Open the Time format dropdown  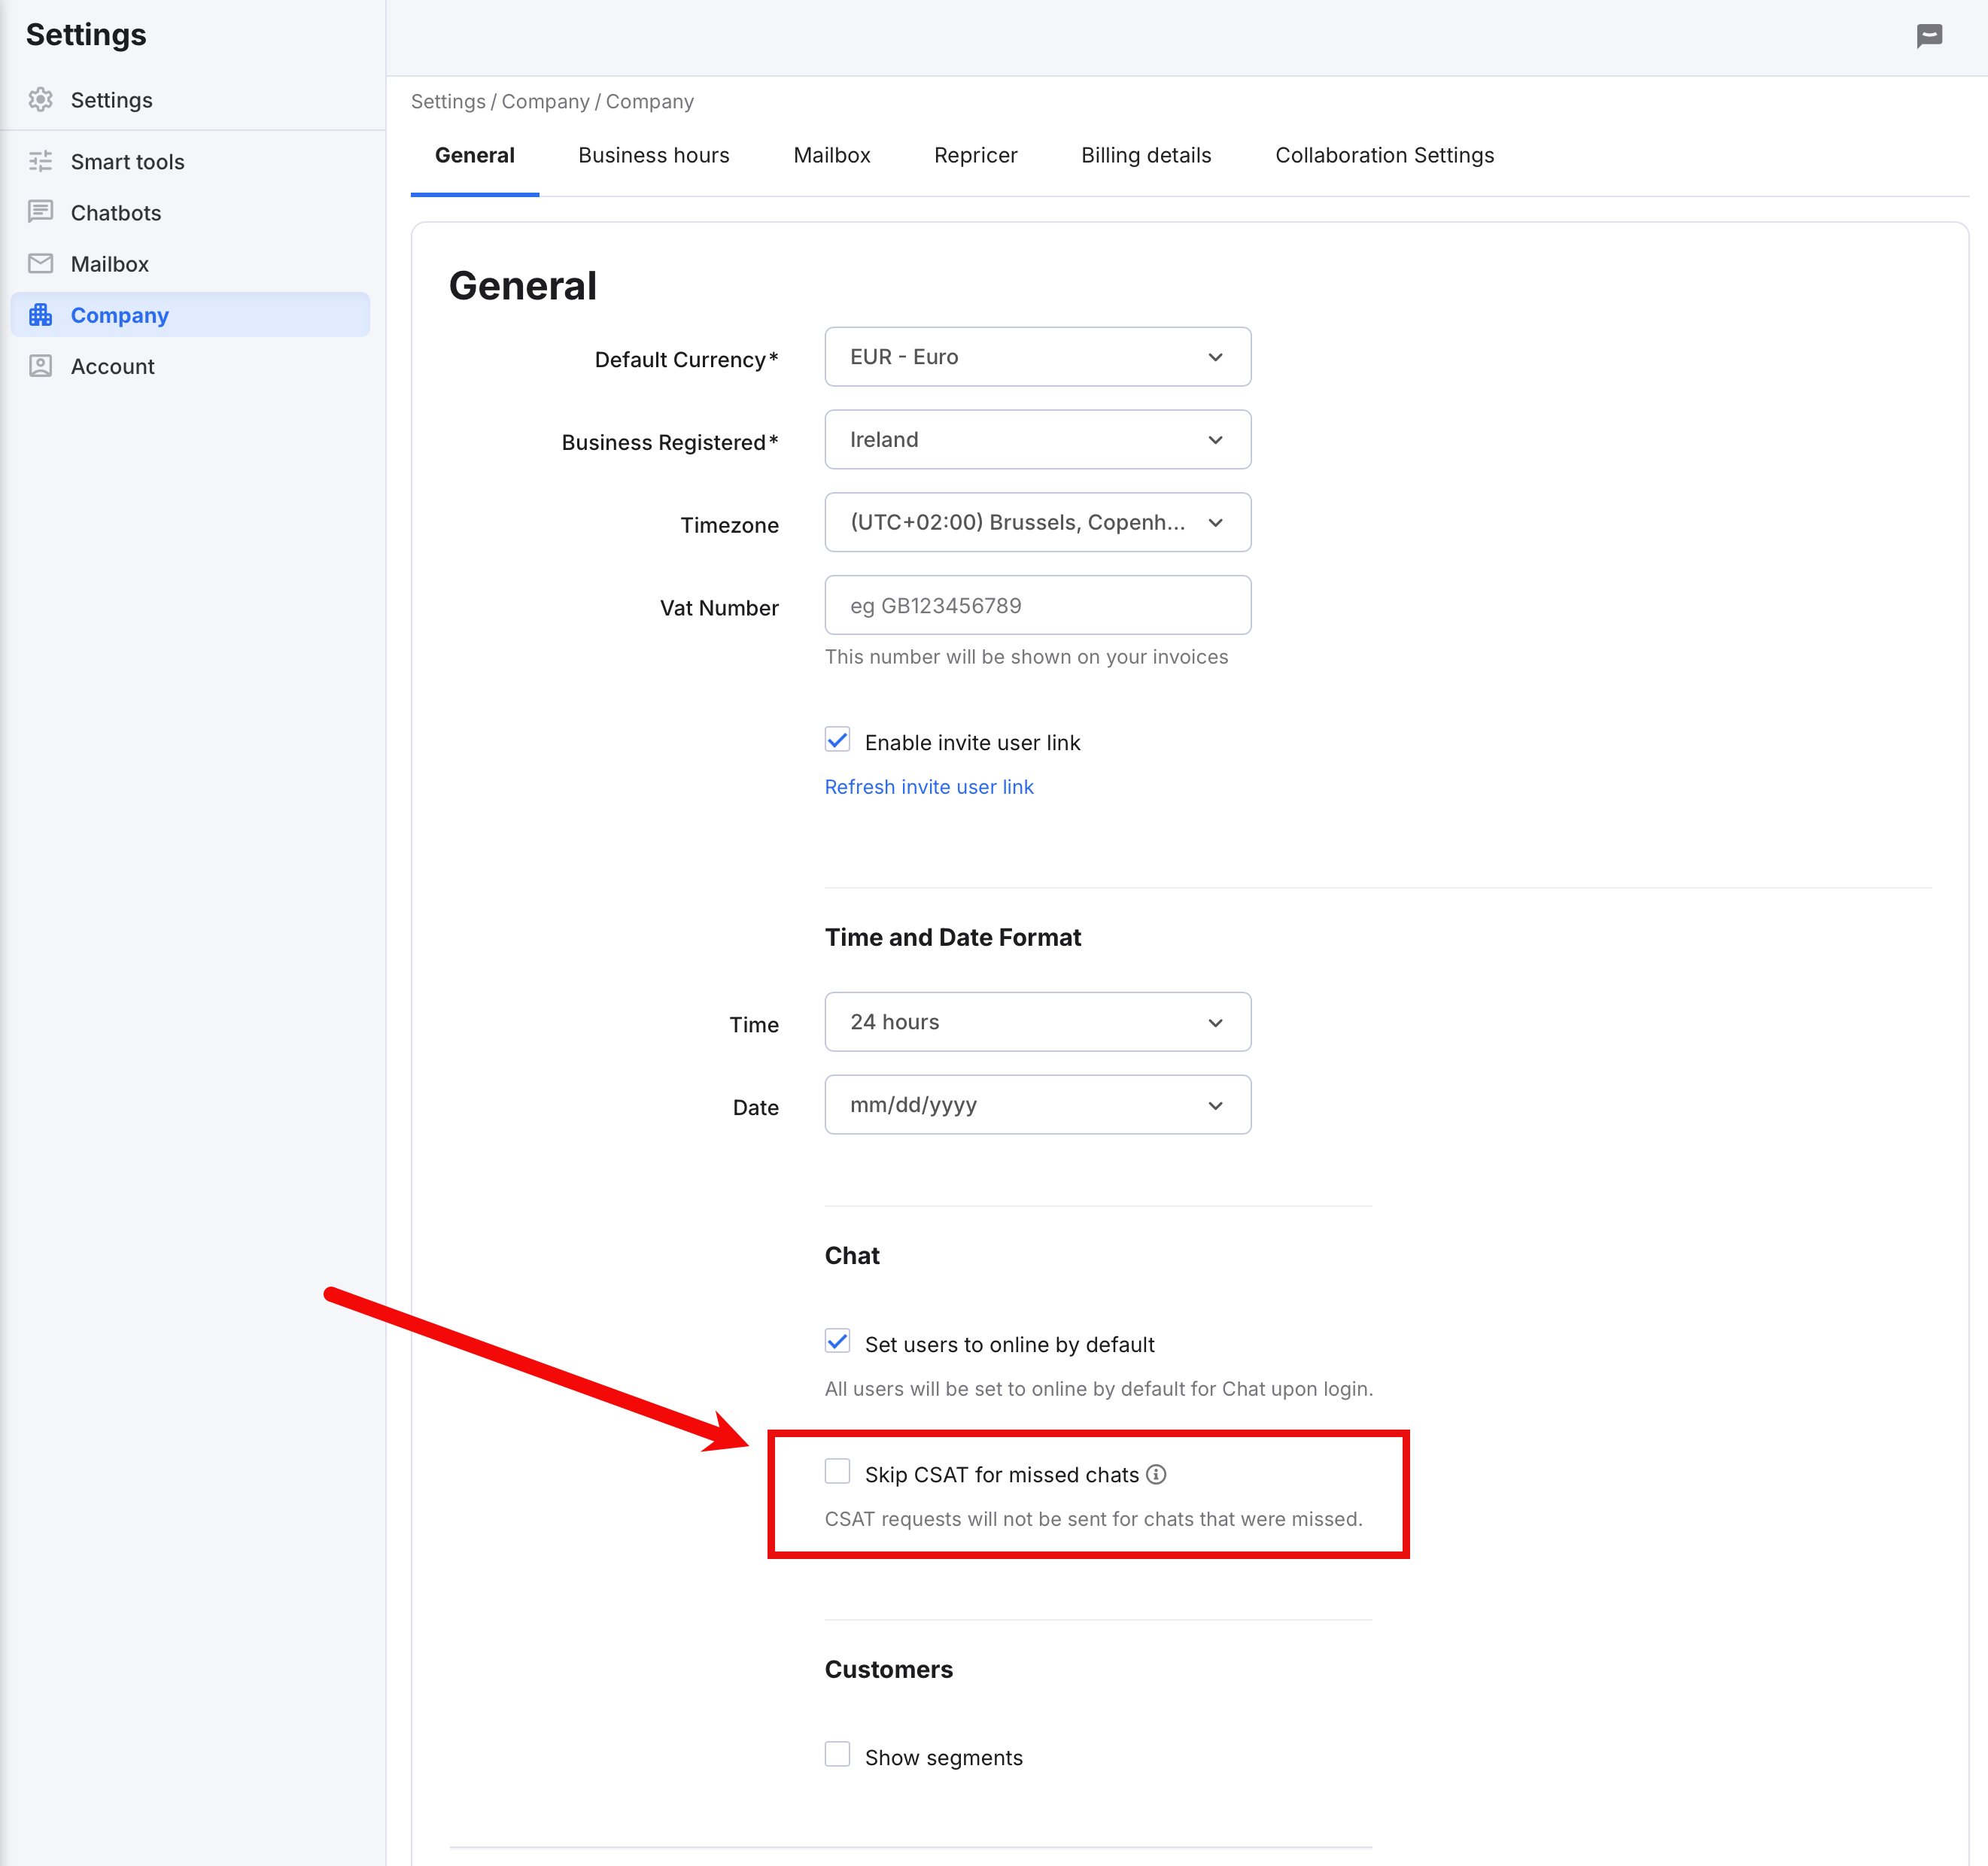pyautogui.click(x=1037, y=1022)
